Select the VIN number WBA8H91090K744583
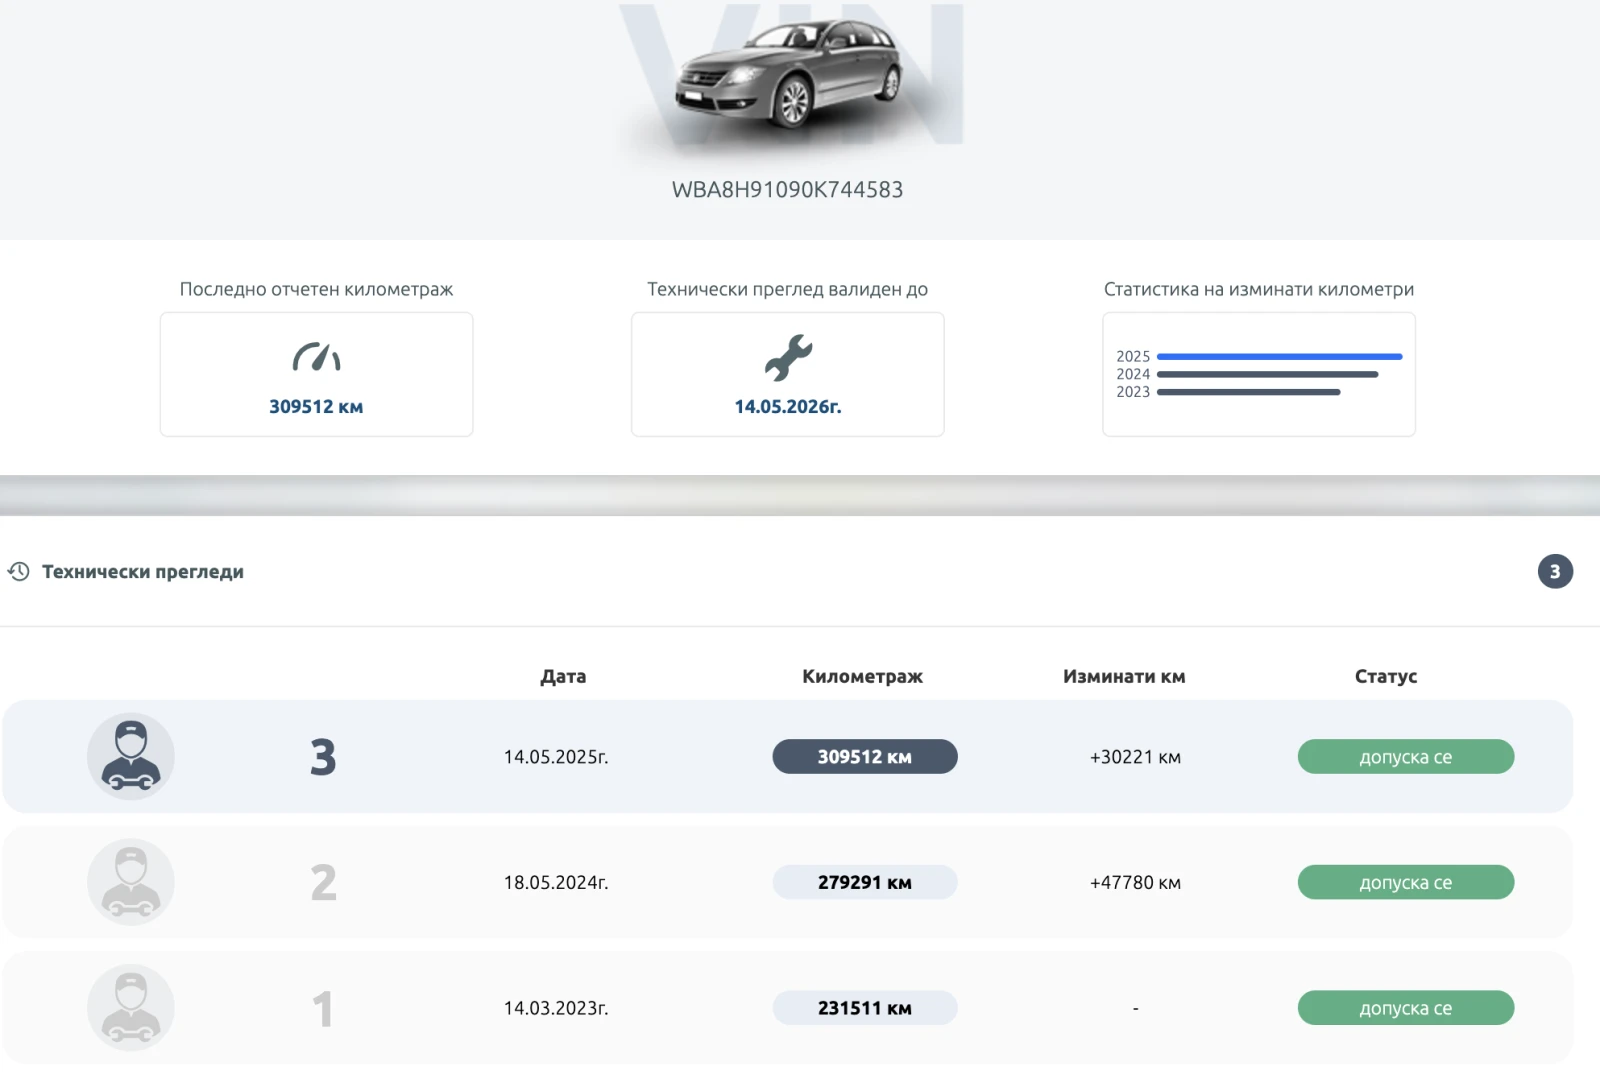The height and width of the screenshot is (1087, 1600). pos(787,190)
